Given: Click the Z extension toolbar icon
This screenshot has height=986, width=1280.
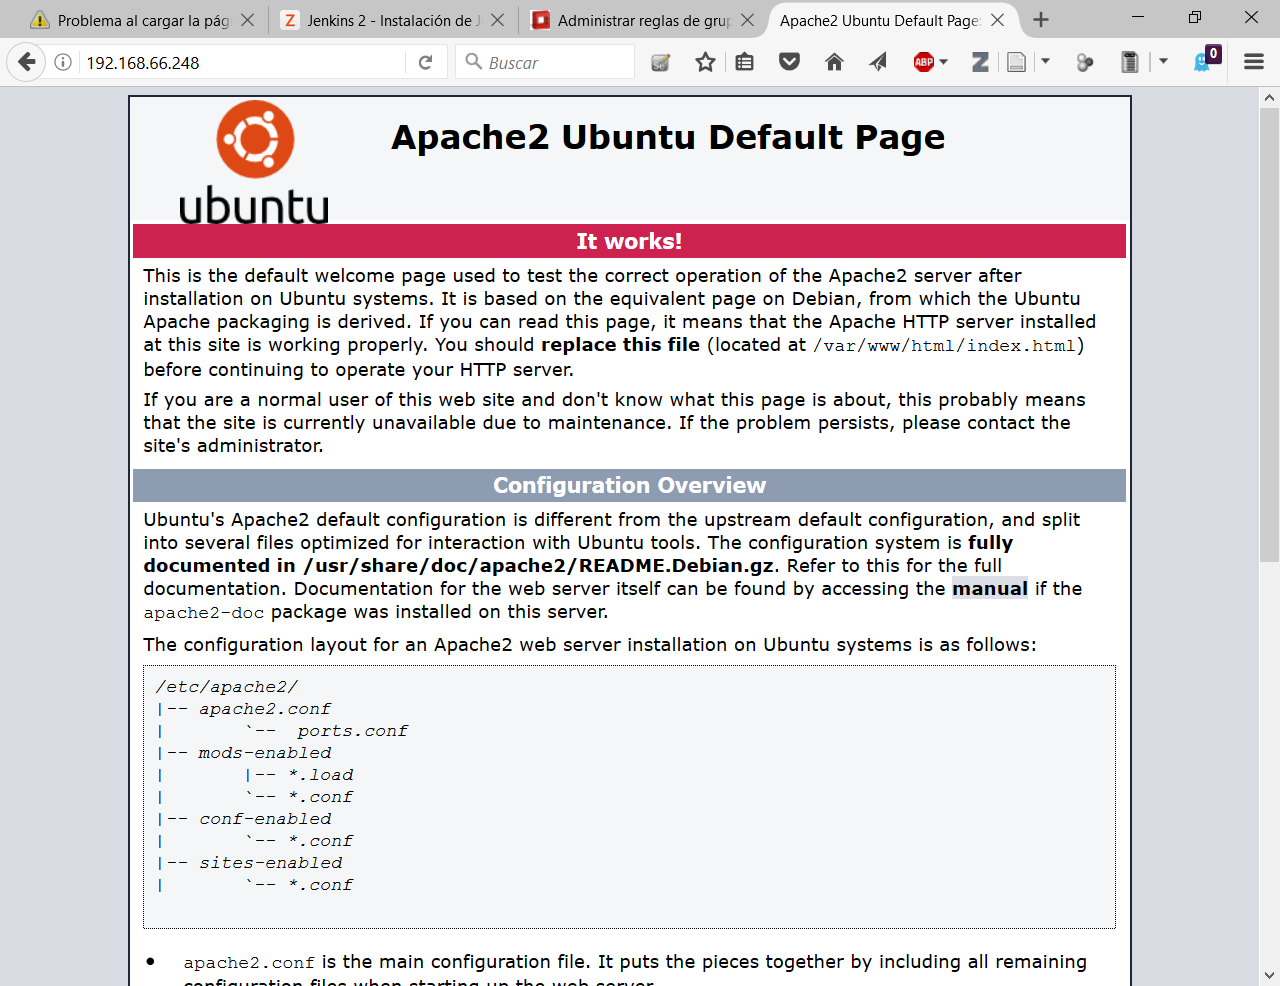Looking at the screenshot, I should pos(980,62).
